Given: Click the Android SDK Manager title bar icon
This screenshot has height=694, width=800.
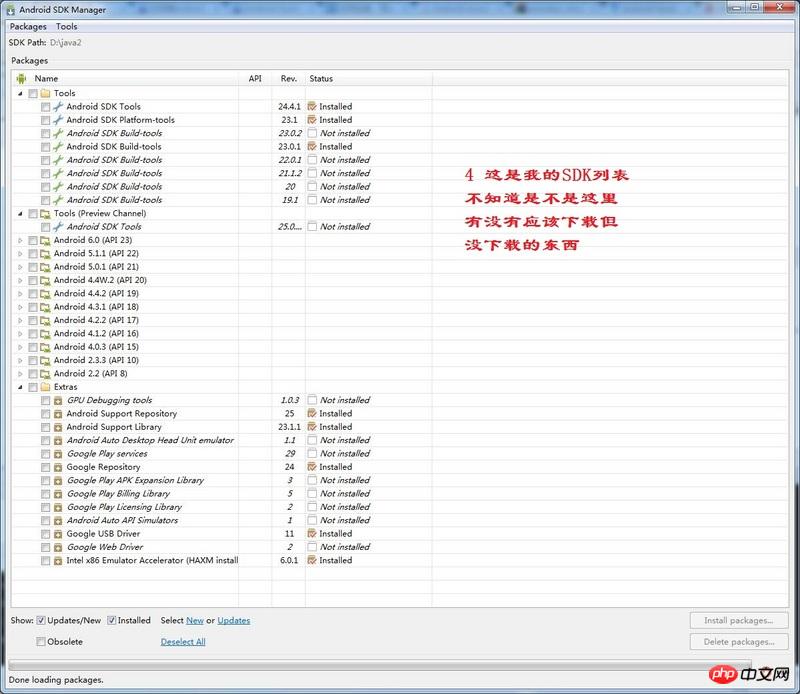Looking at the screenshot, I should [11, 10].
